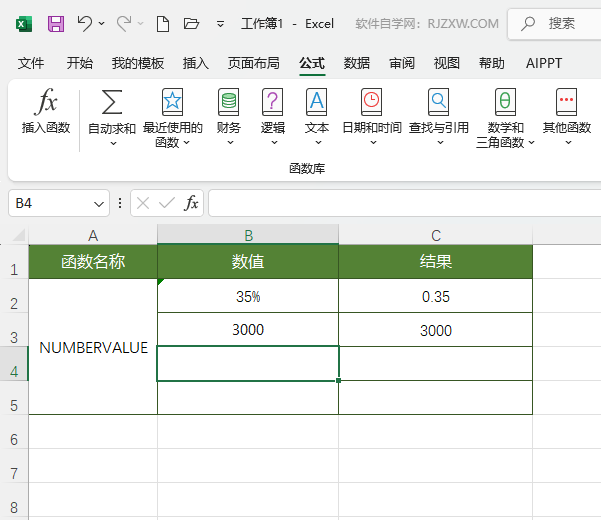Open the 页面布局 tab
The height and width of the screenshot is (520, 601).
[x=254, y=63]
